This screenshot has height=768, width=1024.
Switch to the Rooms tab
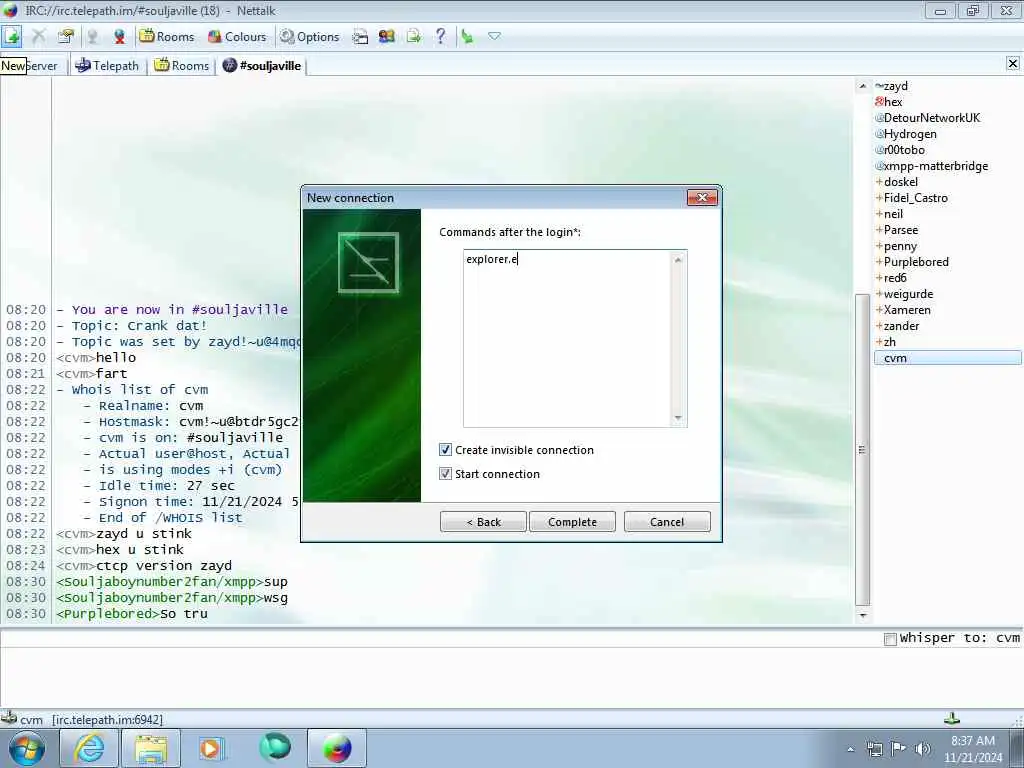pos(182,66)
